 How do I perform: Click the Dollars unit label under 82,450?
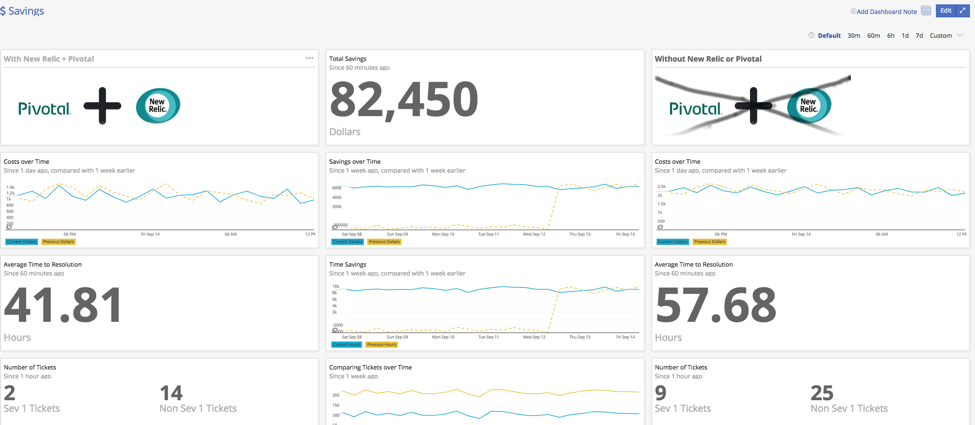[344, 132]
